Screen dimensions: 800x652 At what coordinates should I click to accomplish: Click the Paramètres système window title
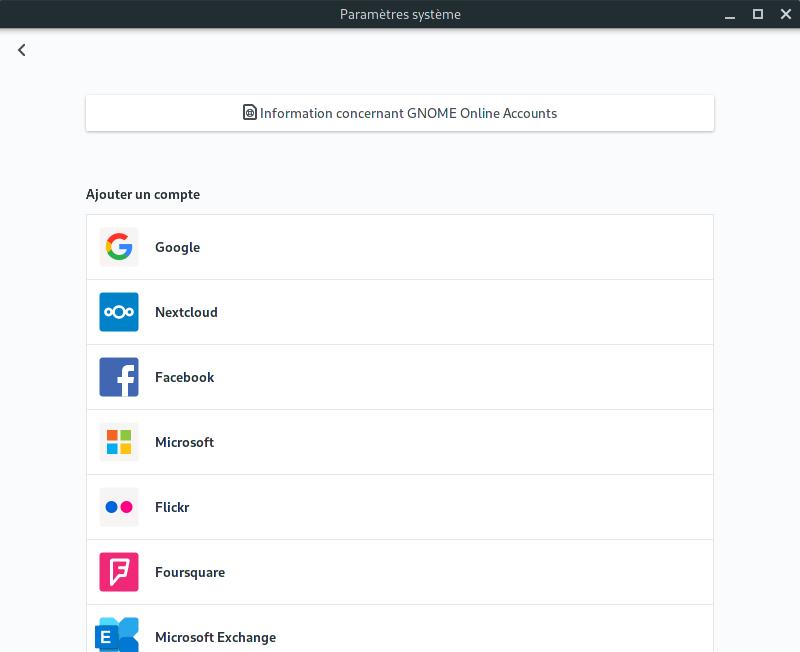[400, 14]
